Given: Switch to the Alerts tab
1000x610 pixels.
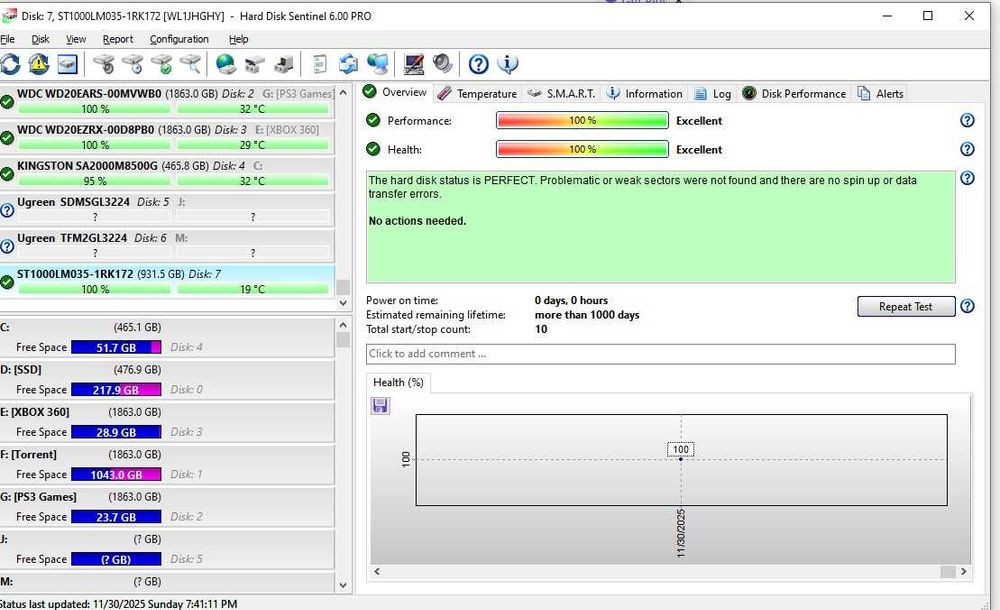Looking at the screenshot, I should click(x=881, y=94).
